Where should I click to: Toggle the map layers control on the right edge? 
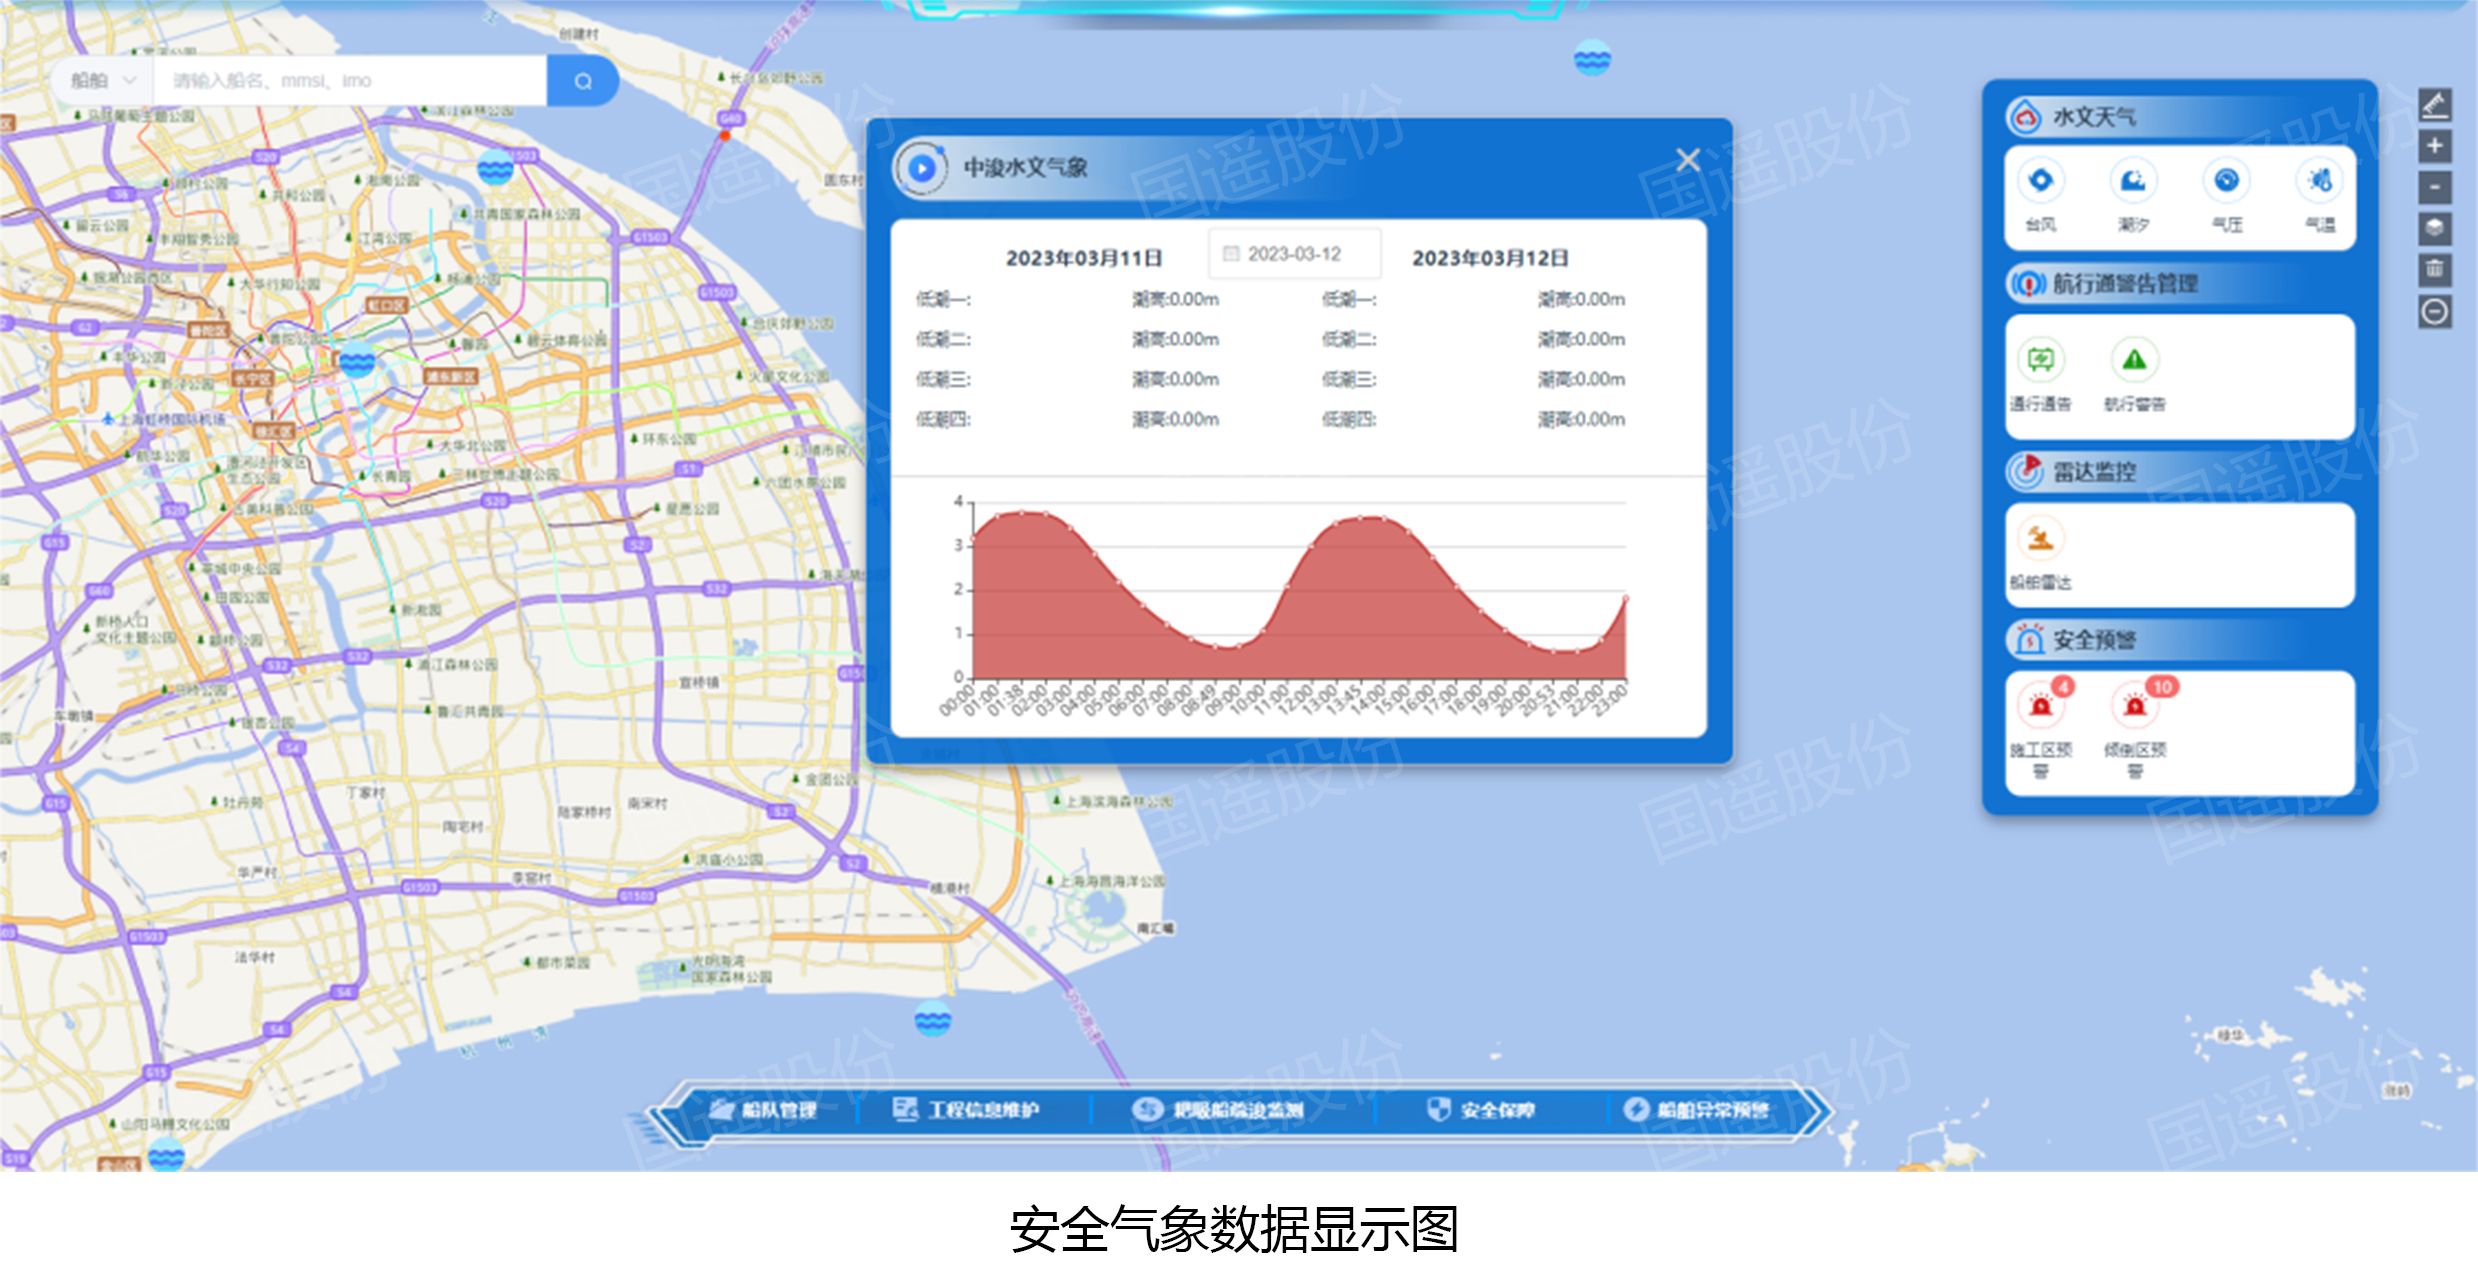coord(2437,229)
